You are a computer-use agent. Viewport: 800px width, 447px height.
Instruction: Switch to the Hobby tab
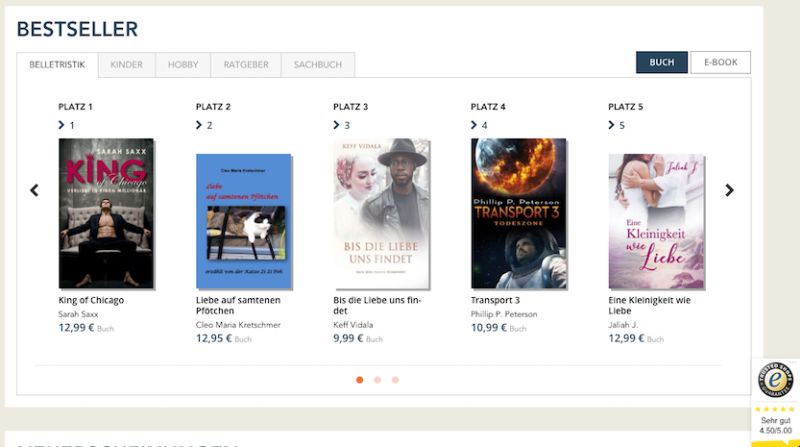click(x=183, y=65)
